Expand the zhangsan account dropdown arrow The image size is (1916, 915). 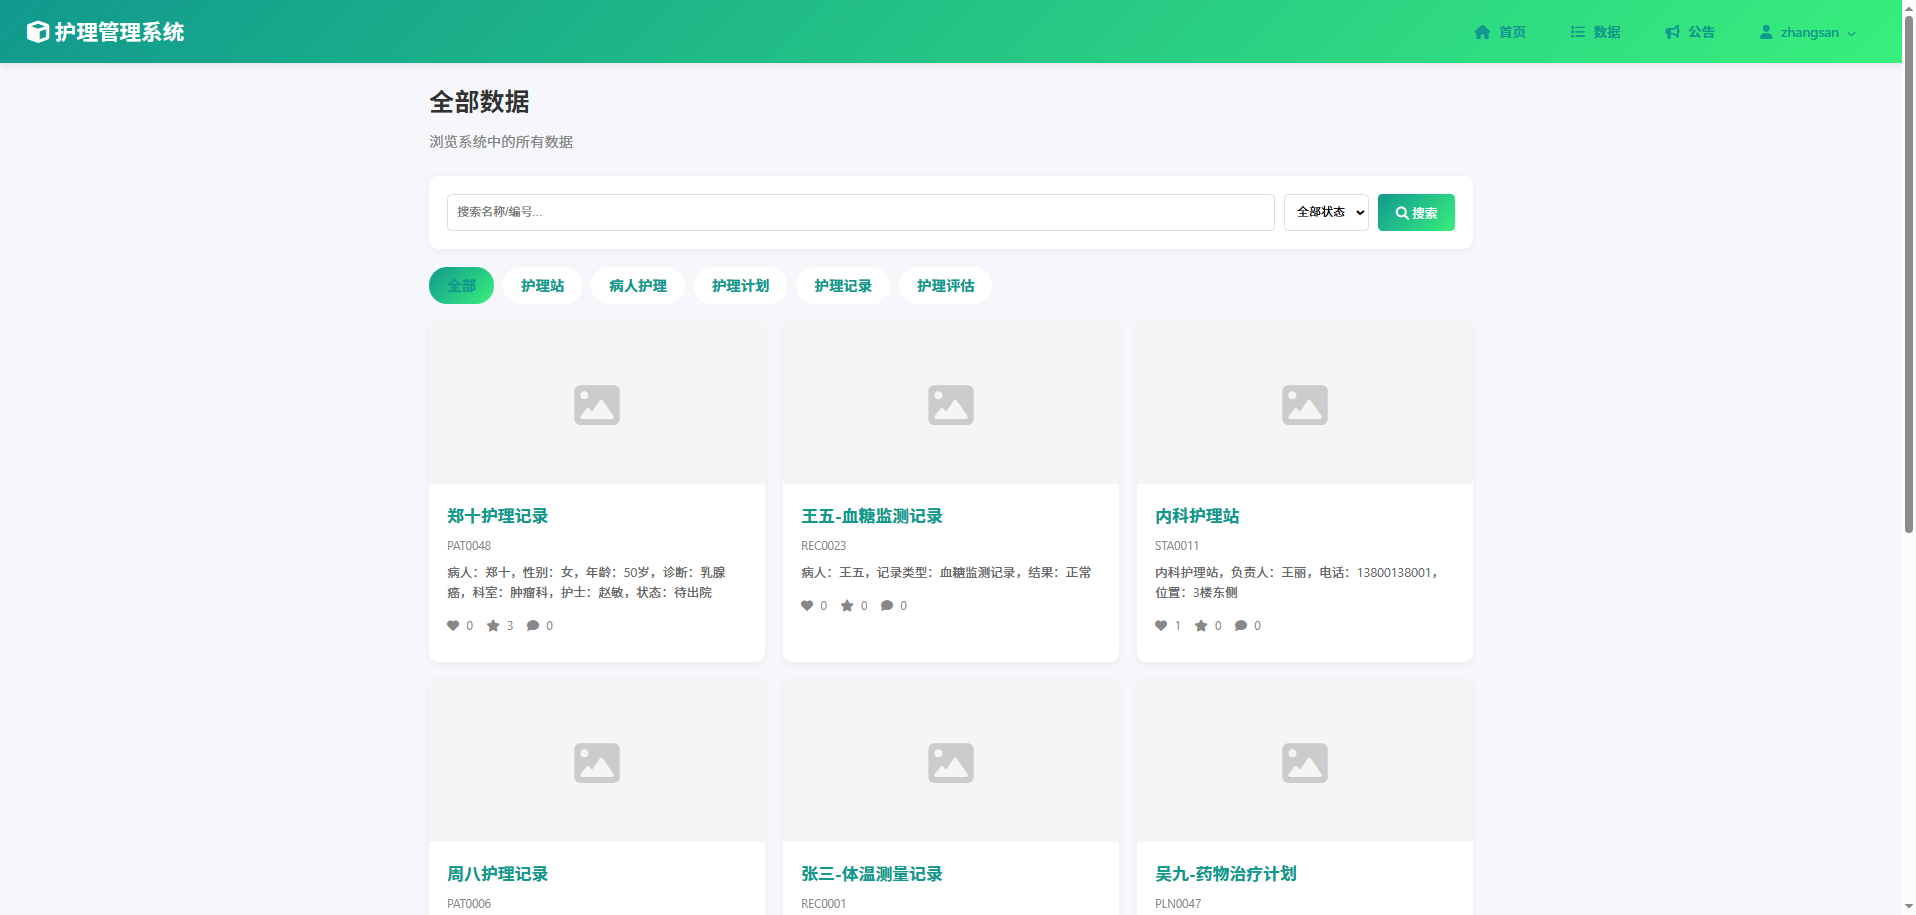click(x=1851, y=33)
